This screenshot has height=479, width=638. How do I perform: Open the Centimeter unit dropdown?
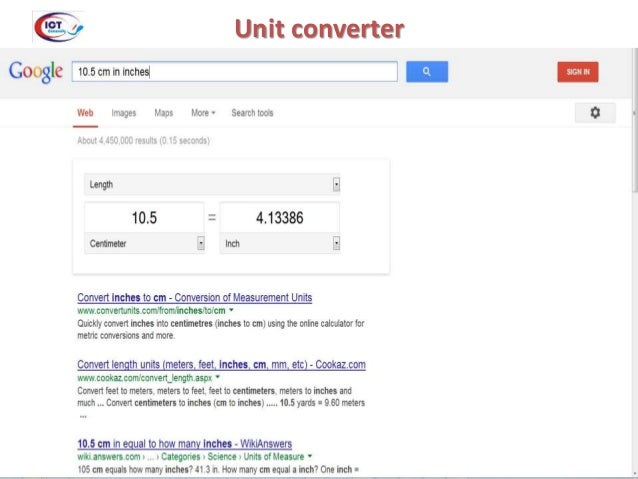[144, 243]
